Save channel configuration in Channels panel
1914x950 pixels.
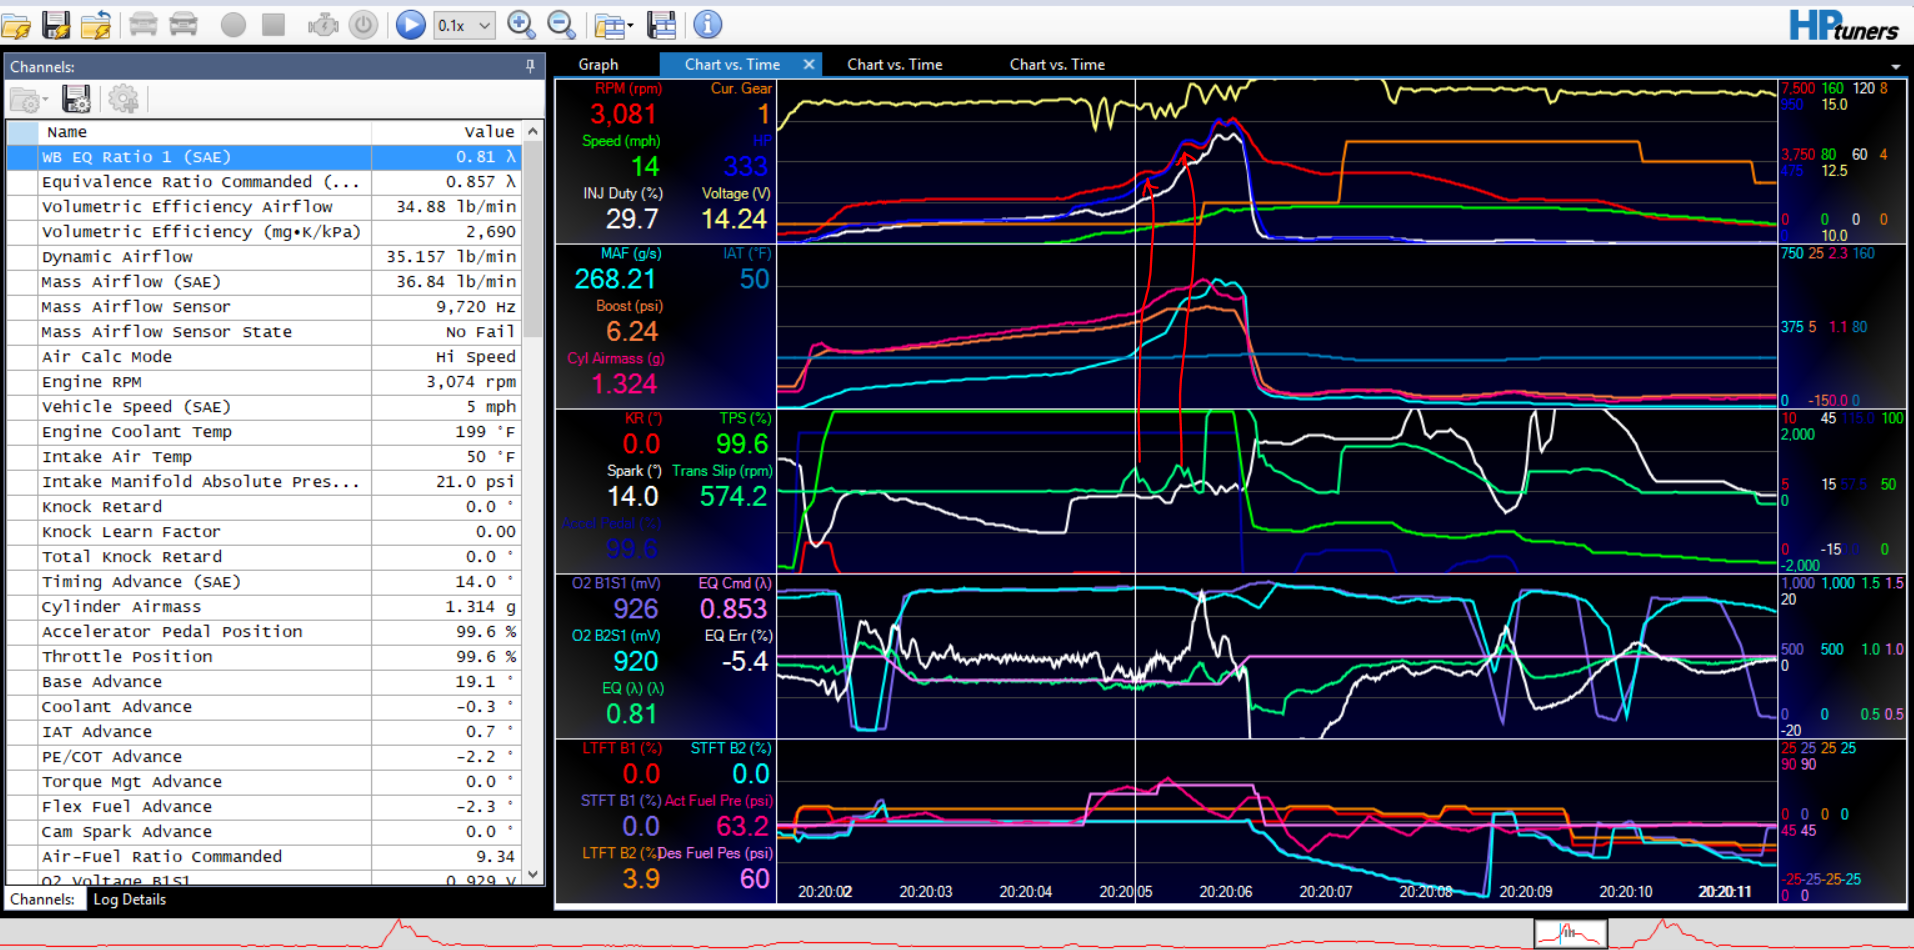pos(76,99)
